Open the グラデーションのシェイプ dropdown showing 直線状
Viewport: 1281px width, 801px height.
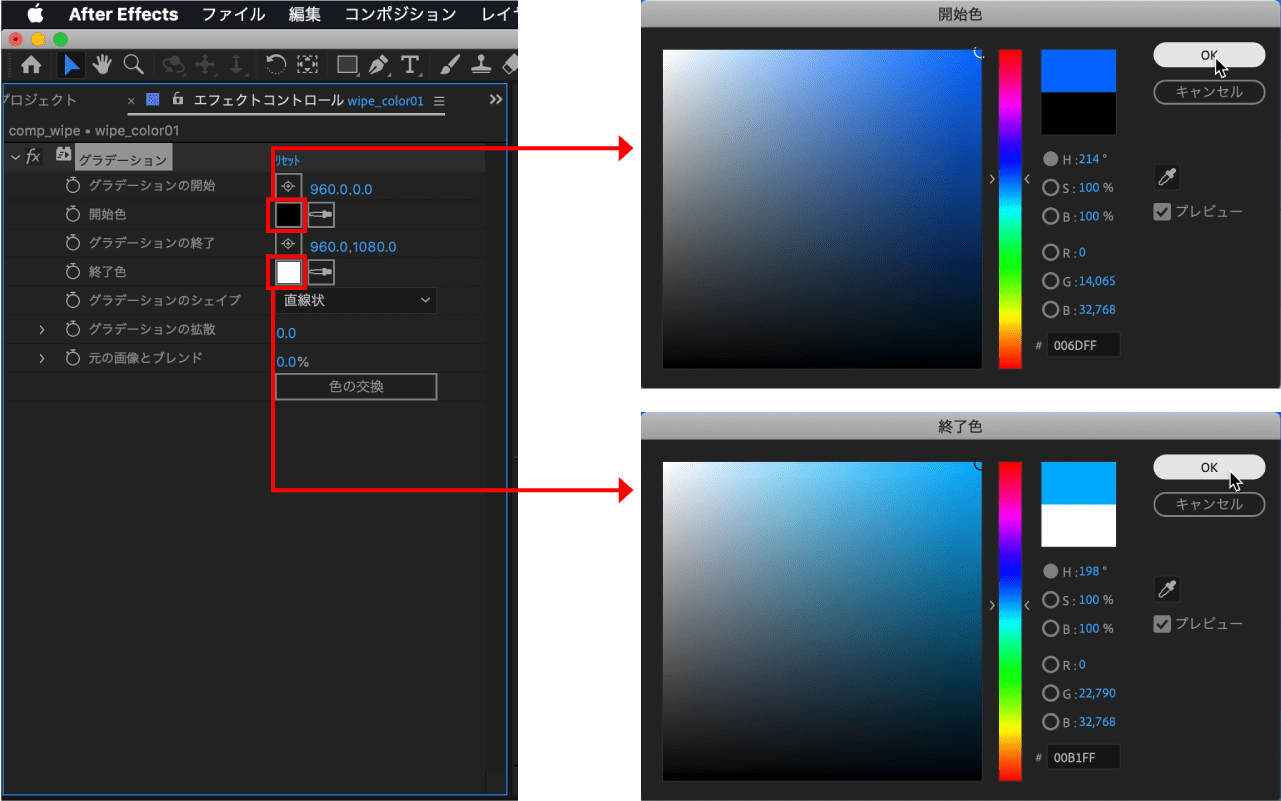point(356,300)
